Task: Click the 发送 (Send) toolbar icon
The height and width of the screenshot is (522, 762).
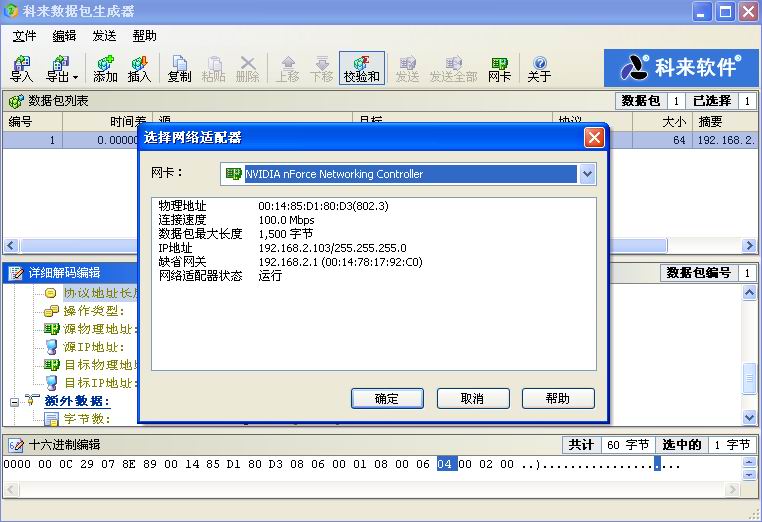Action: click(x=407, y=69)
